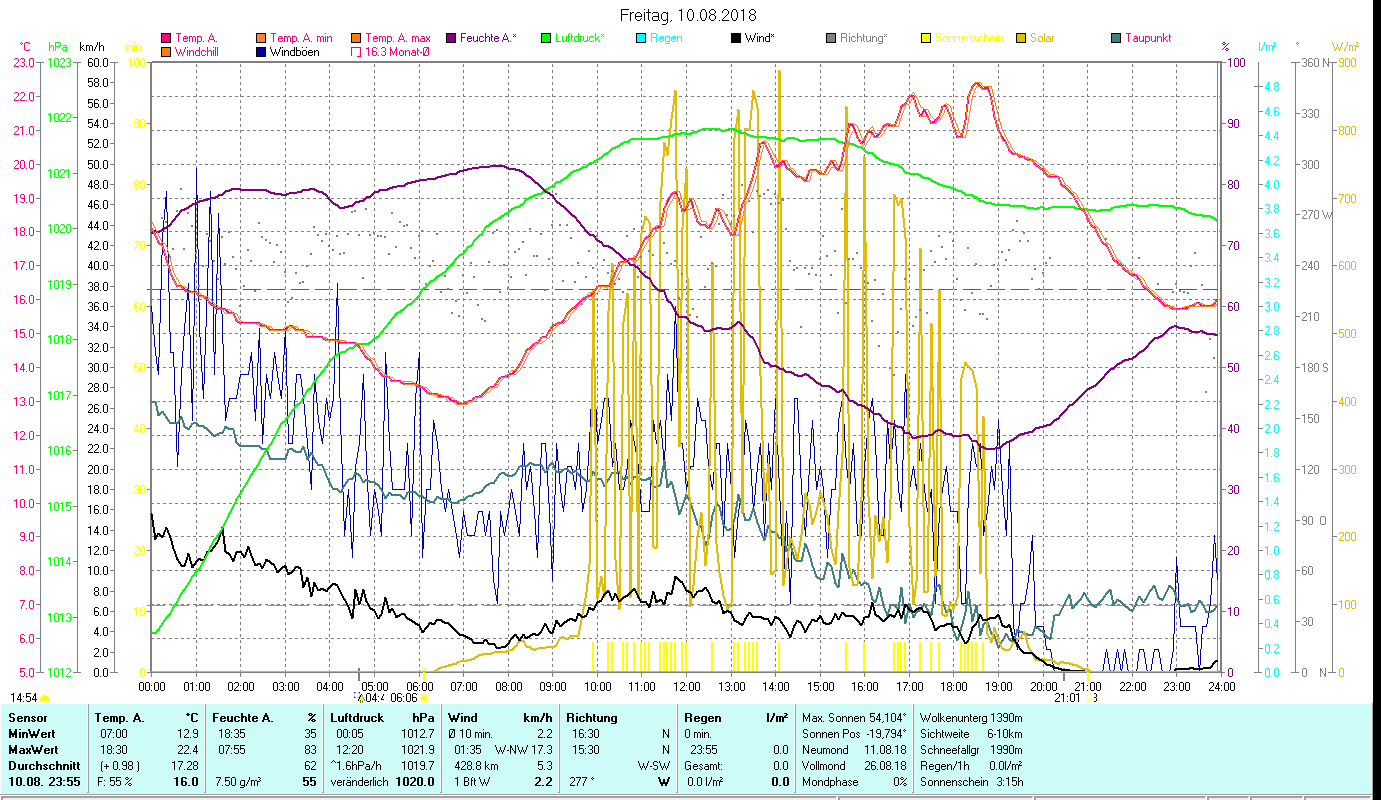Click the blue Windböen legend swatch
This screenshot has width=1381, height=800.
point(262,51)
